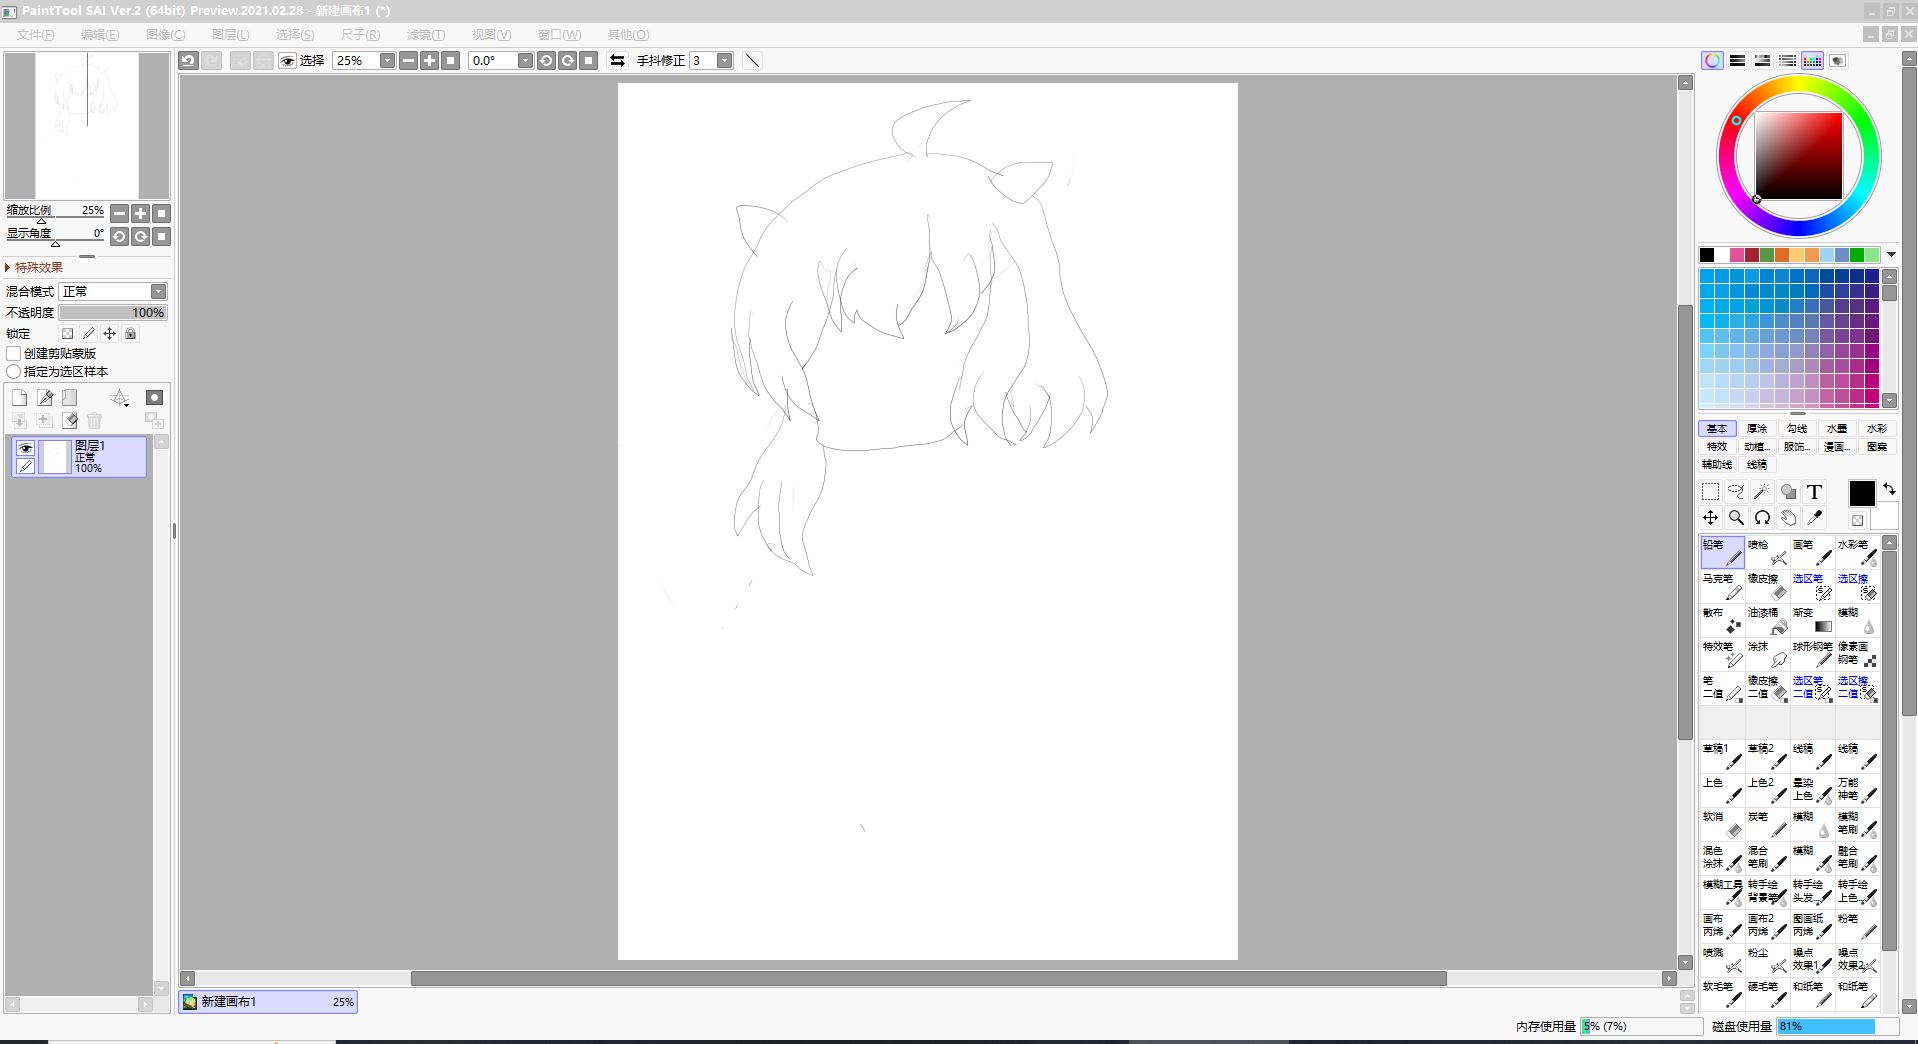
Task: Enable the 创建剪贴蒙版 checkbox
Action: click(14, 353)
